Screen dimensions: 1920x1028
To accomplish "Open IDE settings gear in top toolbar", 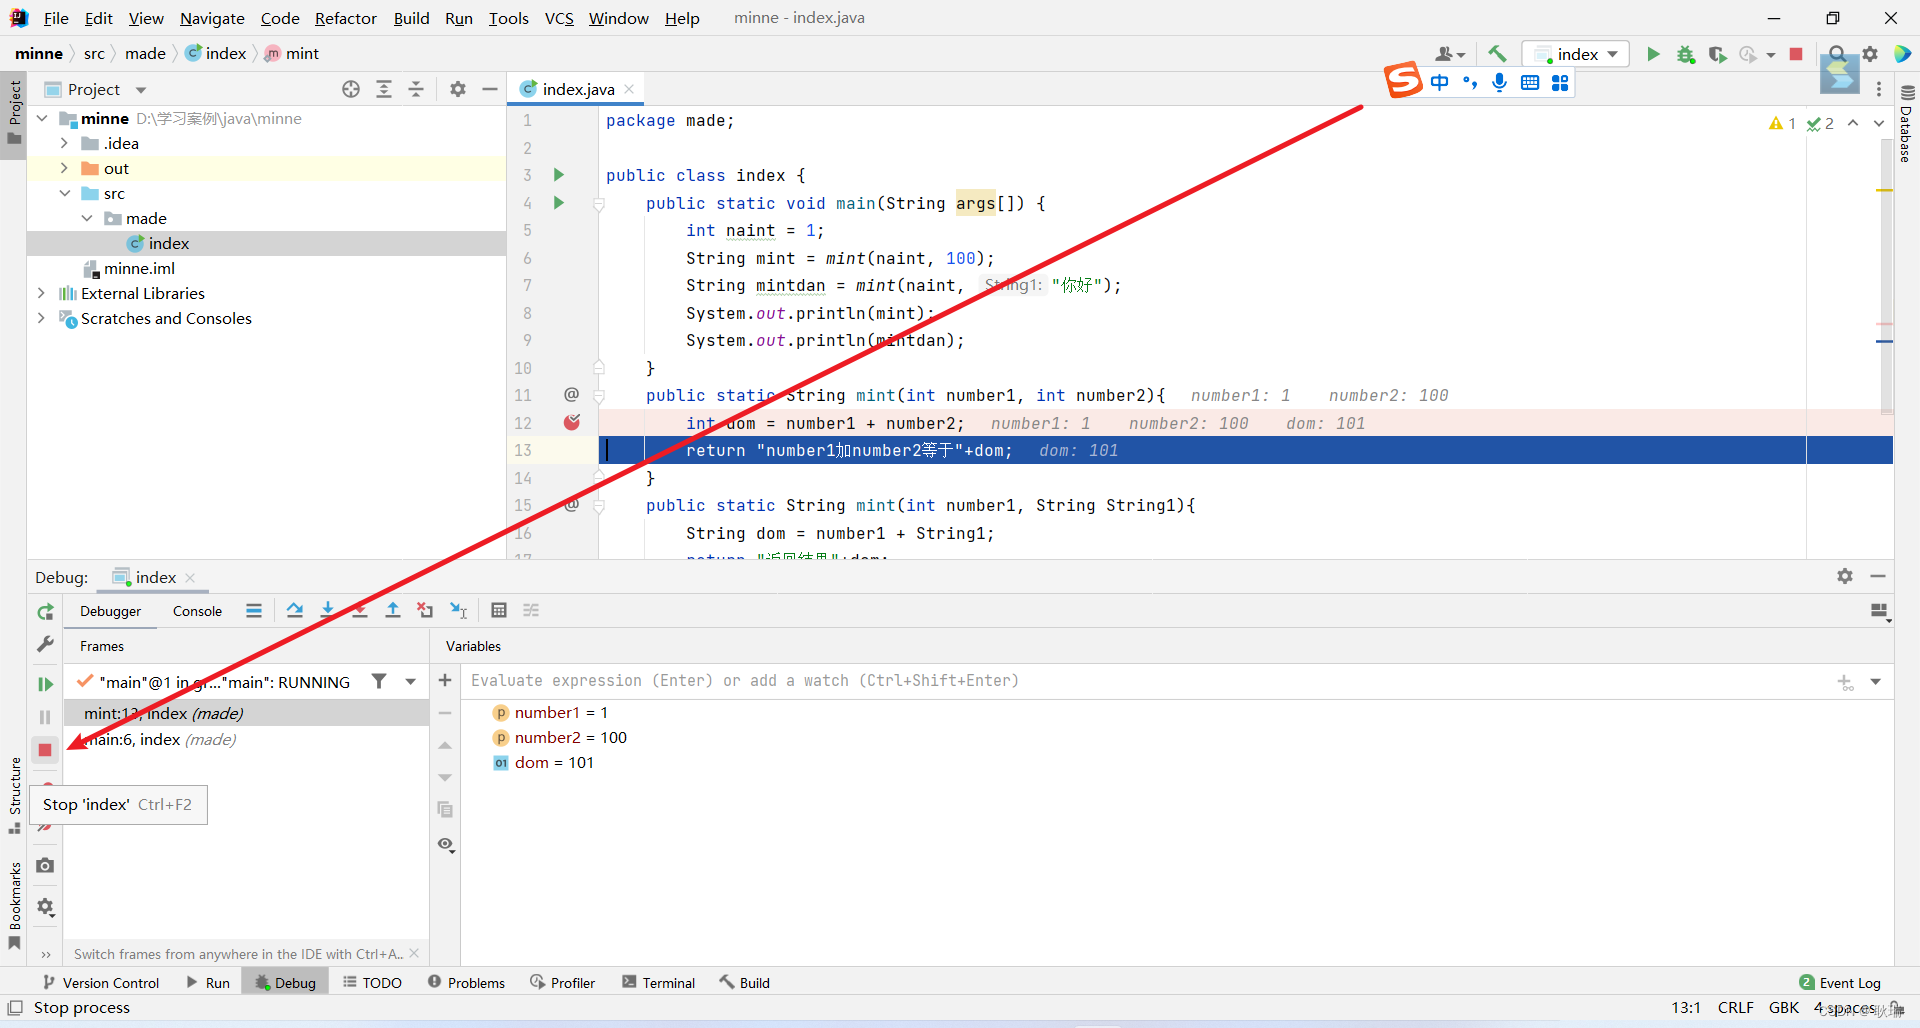I will (x=1870, y=54).
